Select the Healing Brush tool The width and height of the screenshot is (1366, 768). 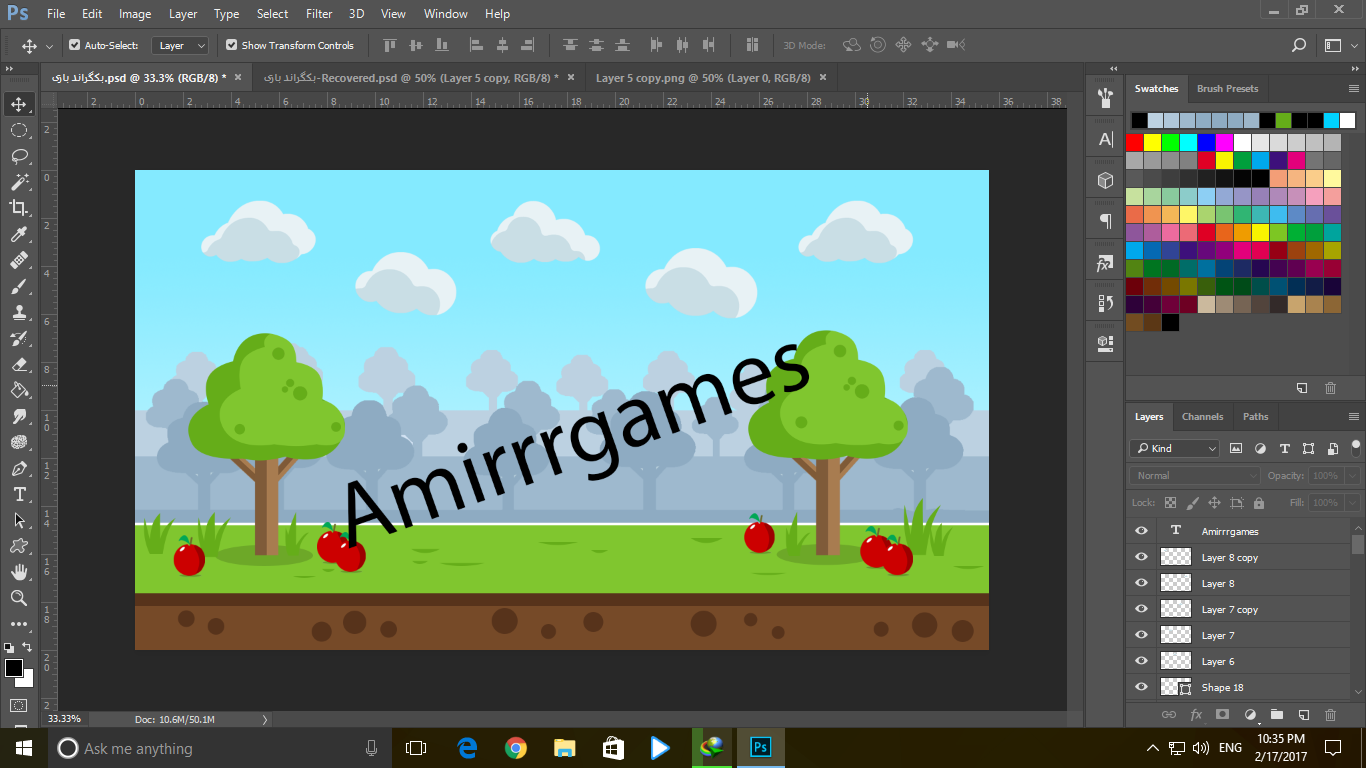pos(19,260)
